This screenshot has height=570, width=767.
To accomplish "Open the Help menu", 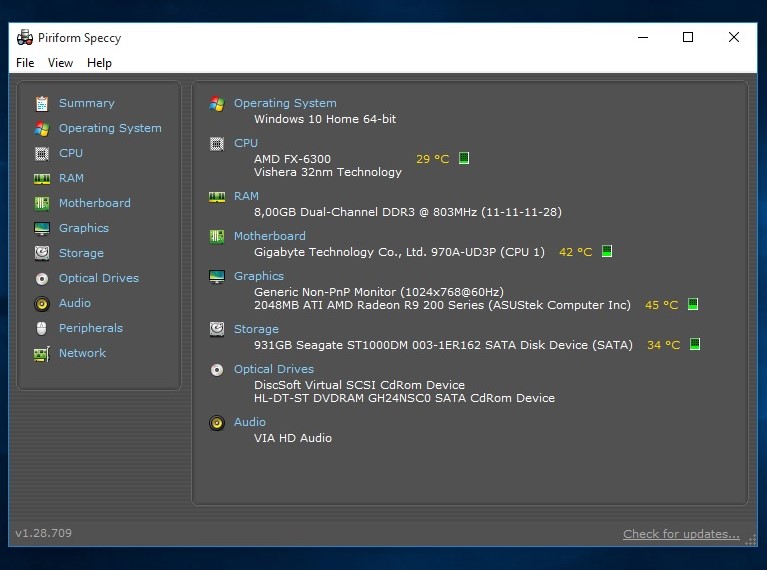I will [99, 63].
